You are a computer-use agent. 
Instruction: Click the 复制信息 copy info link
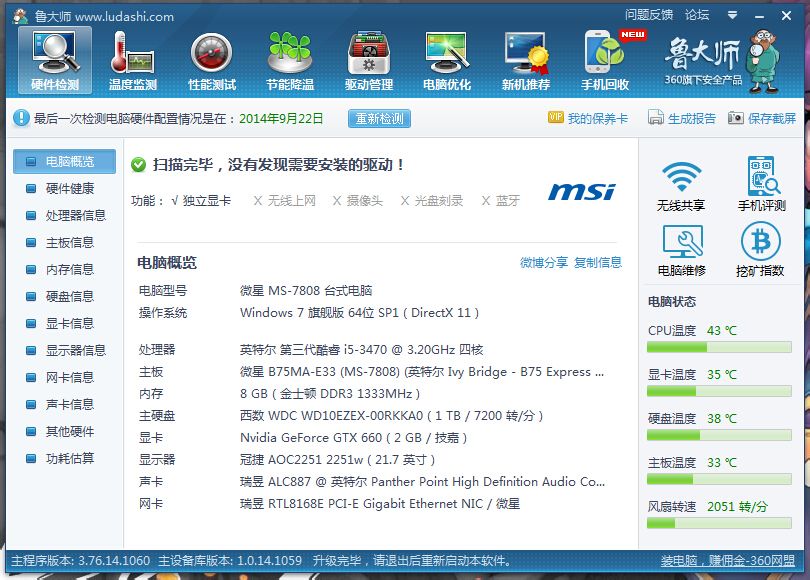point(598,262)
